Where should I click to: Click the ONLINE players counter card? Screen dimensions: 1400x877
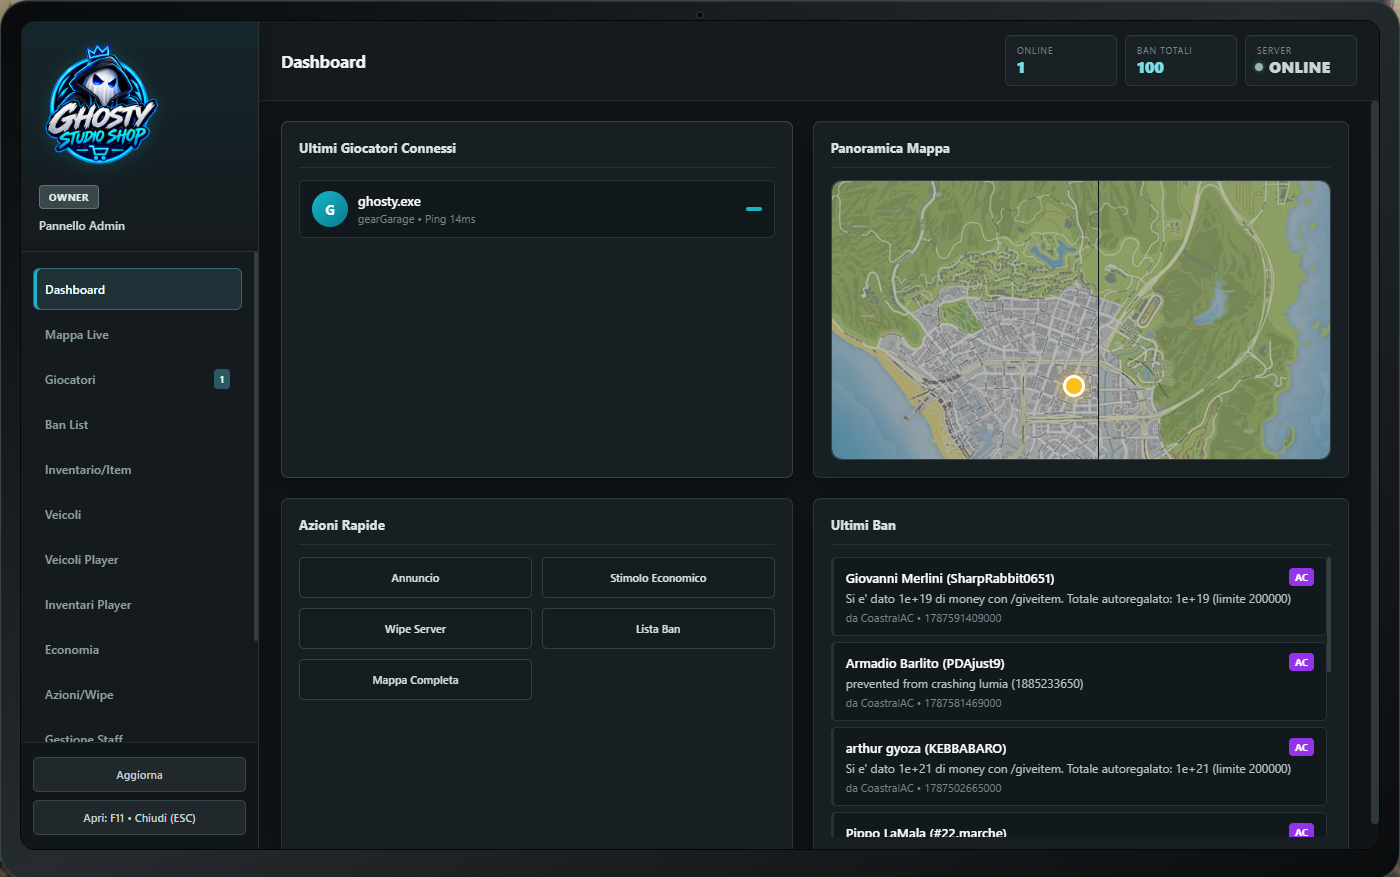click(1061, 60)
